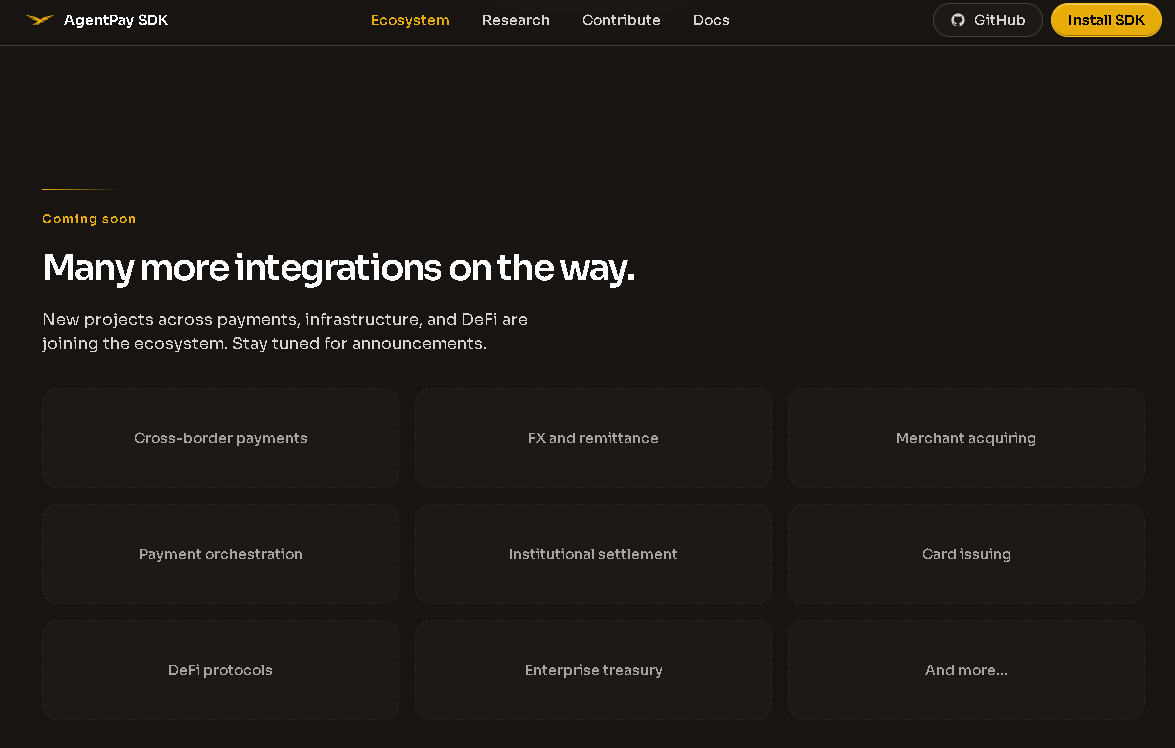Click the paragraph starting 'New projects across payments'
Image resolution: width=1175 pixels, height=748 pixels.
[285, 331]
